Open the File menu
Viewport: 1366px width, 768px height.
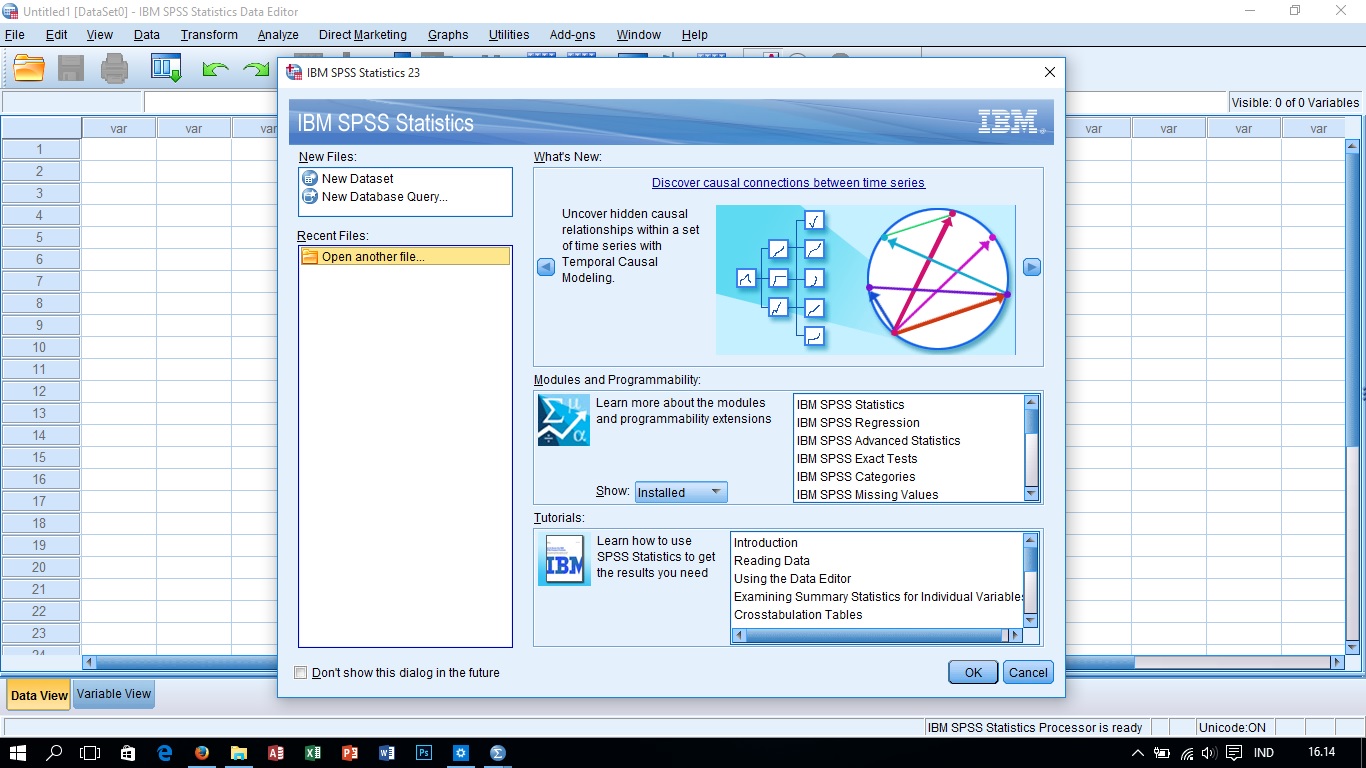15,34
